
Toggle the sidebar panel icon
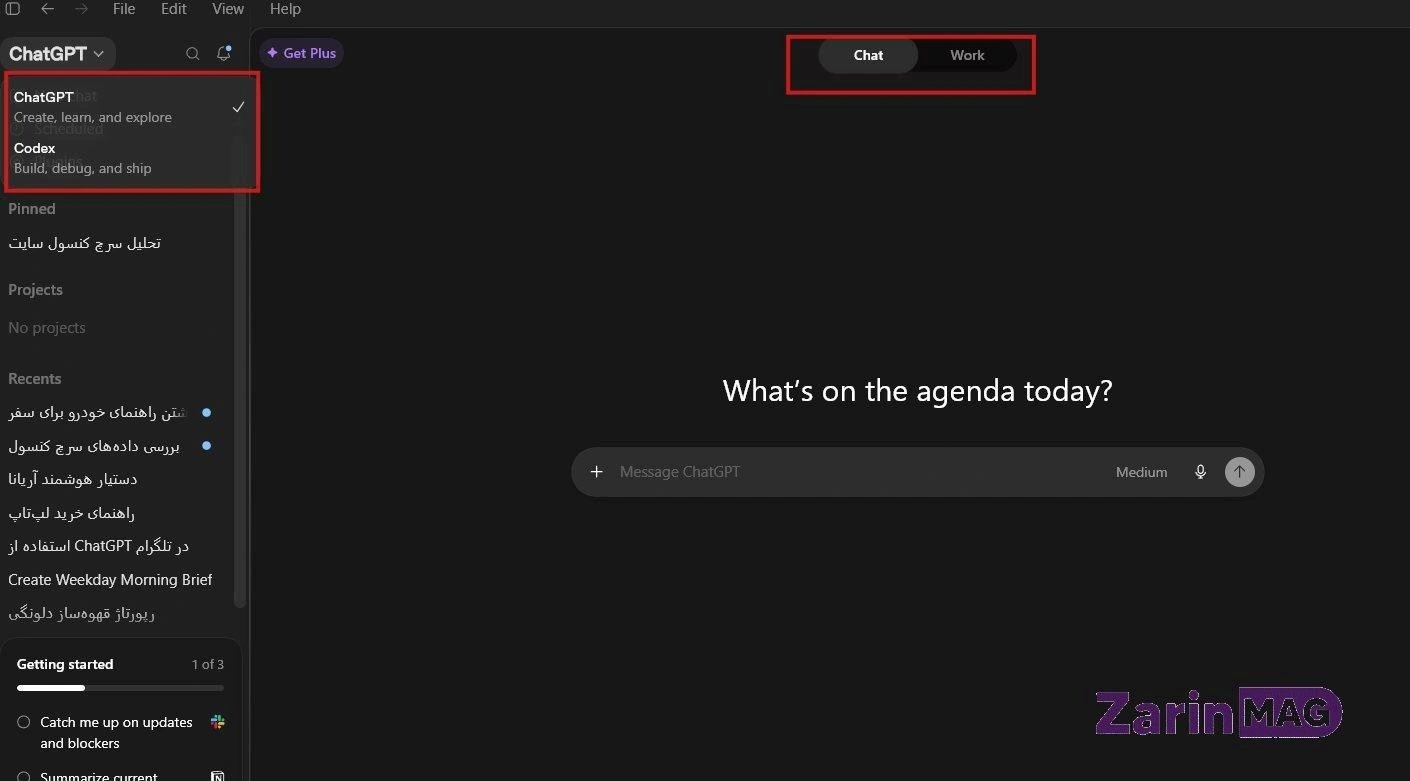(x=13, y=9)
